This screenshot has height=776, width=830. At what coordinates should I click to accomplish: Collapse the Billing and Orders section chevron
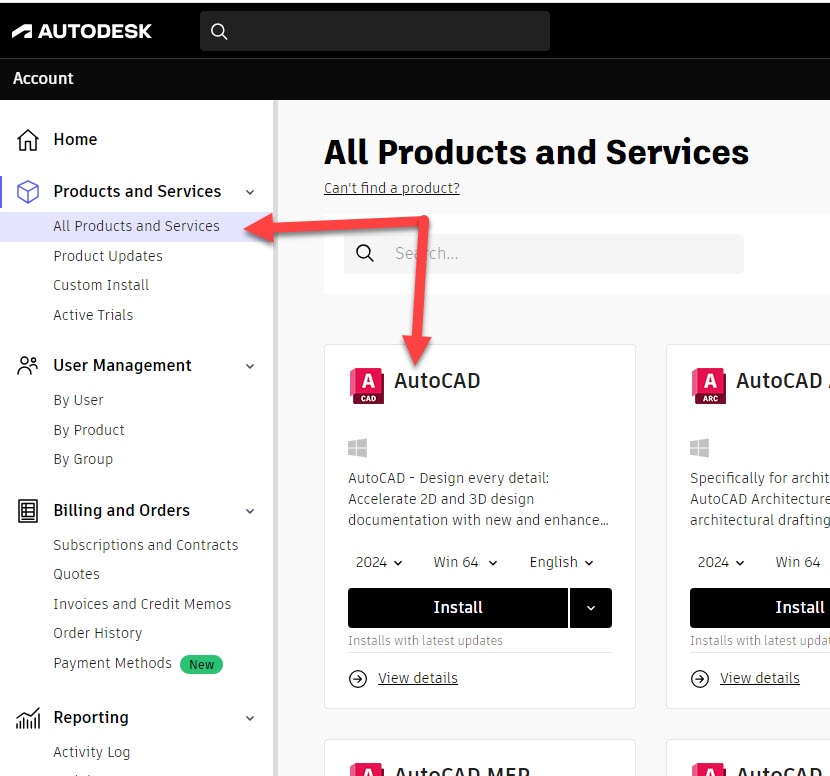(250, 511)
